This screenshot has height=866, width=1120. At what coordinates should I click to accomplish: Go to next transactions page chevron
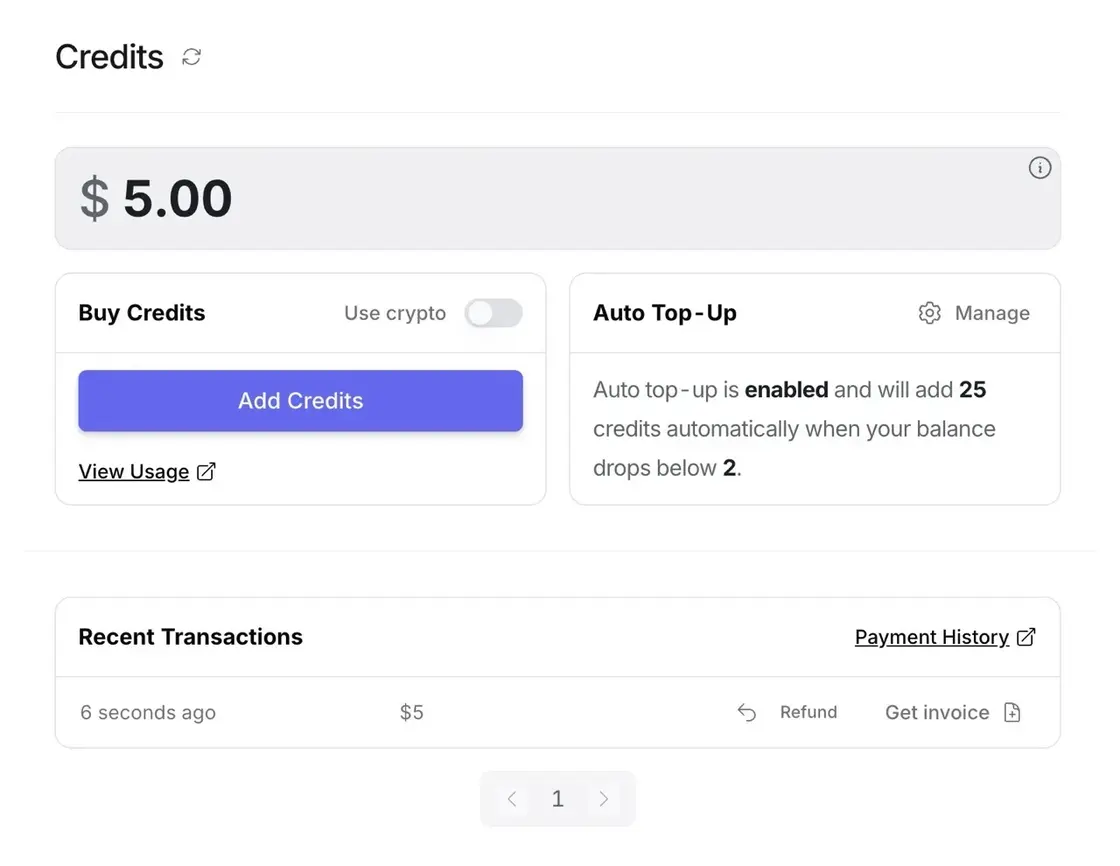pos(604,799)
